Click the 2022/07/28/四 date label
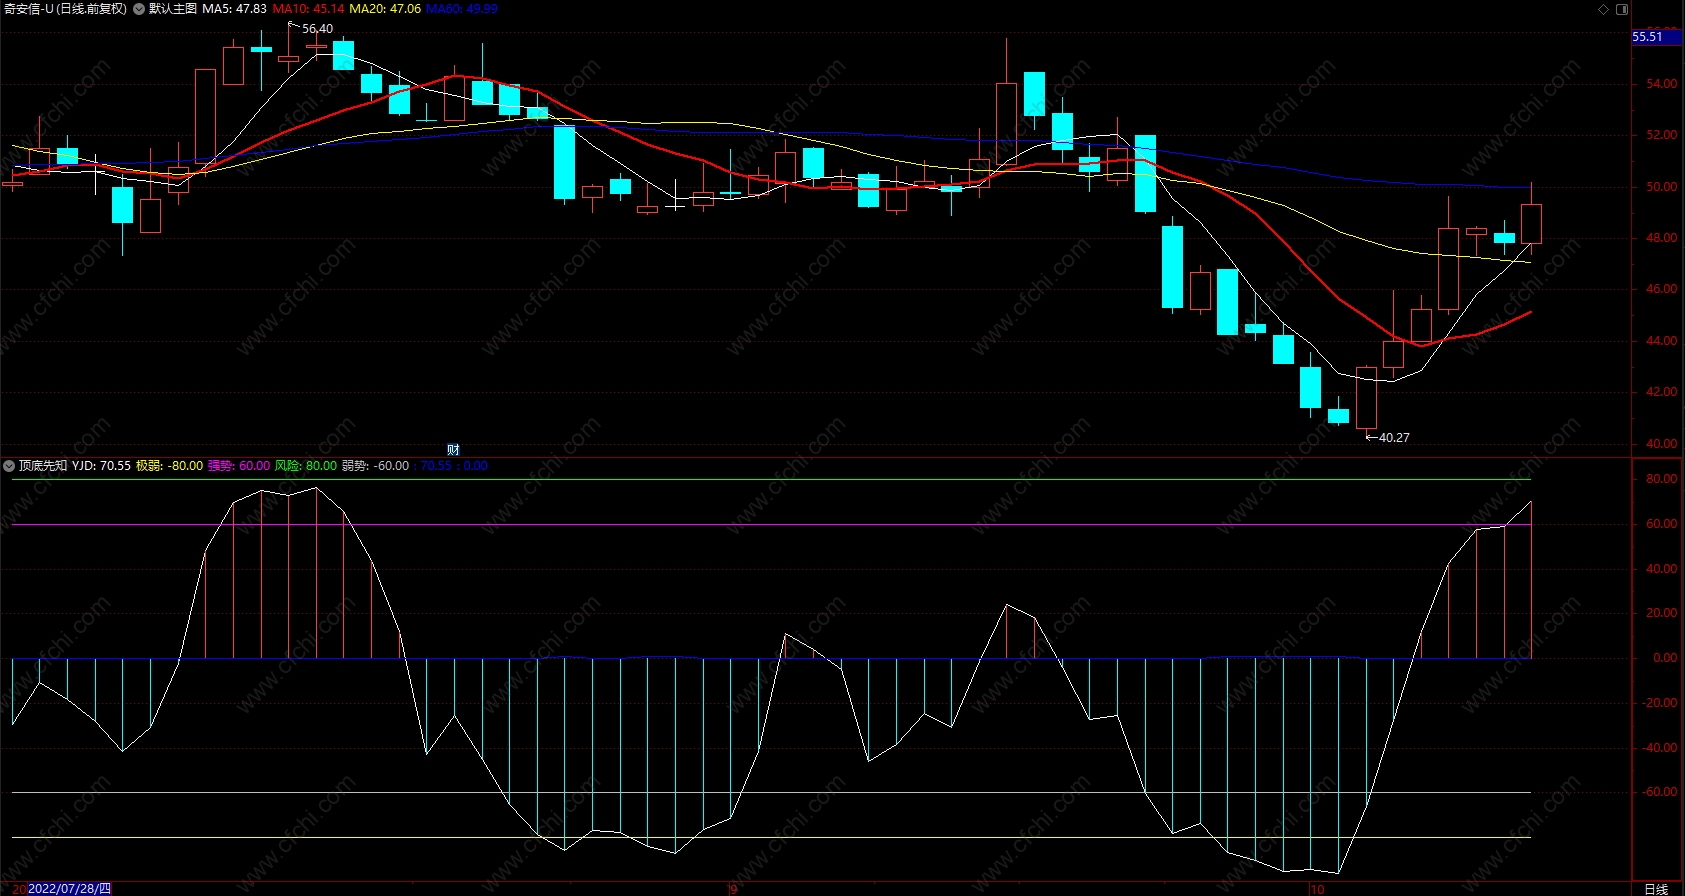 click(69, 889)
